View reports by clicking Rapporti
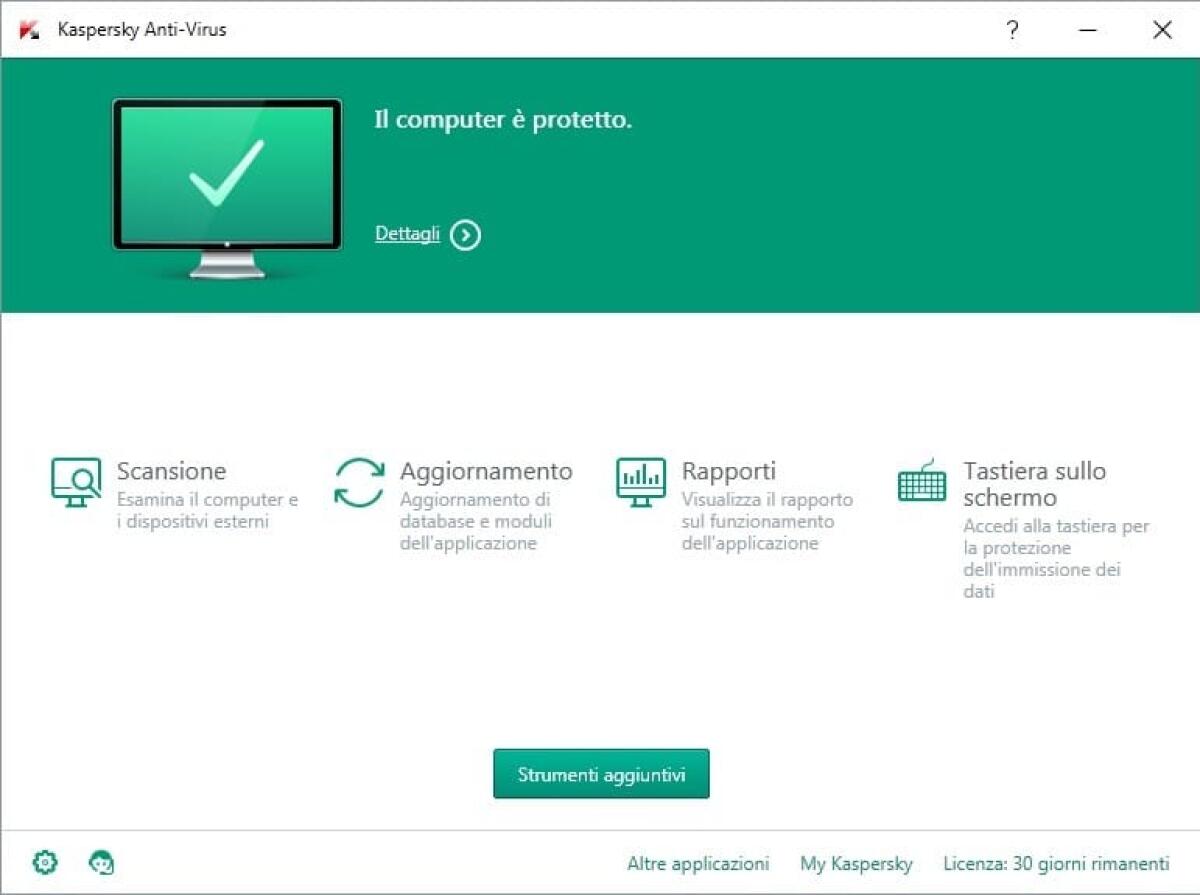 [x=729, y=470]
